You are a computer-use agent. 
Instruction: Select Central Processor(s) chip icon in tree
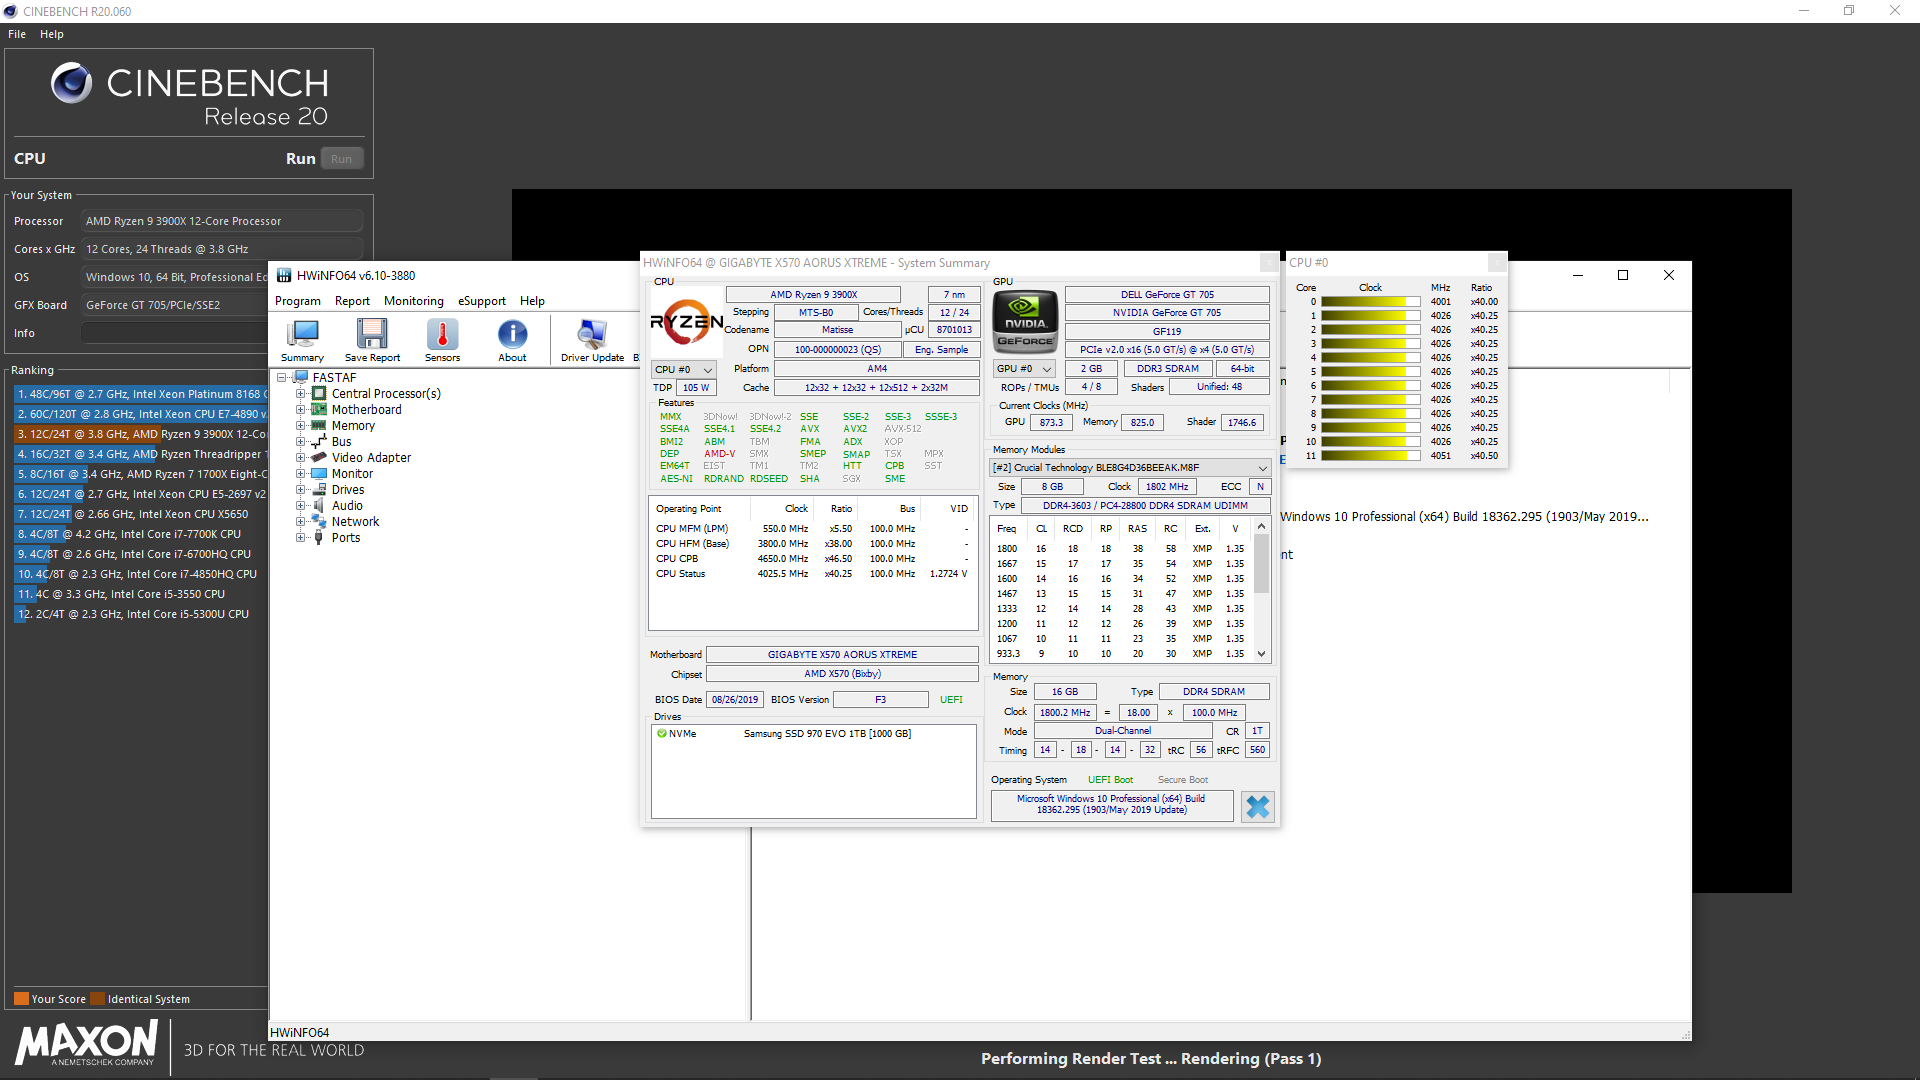click(x=319, y=394)
